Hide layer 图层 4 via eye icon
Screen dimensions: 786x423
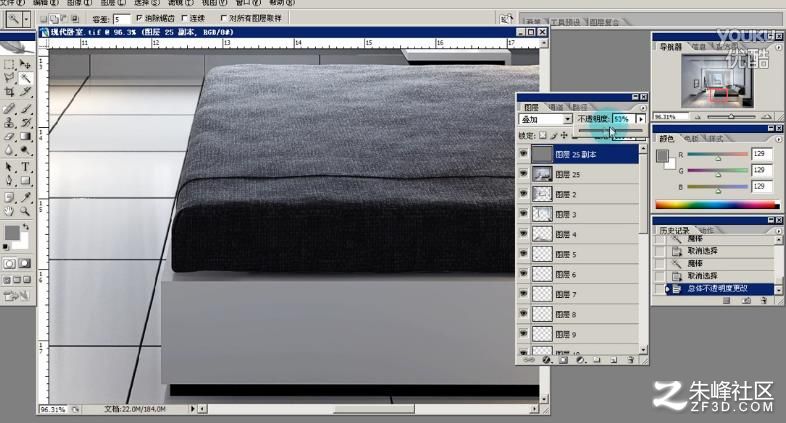pos(523,234)
